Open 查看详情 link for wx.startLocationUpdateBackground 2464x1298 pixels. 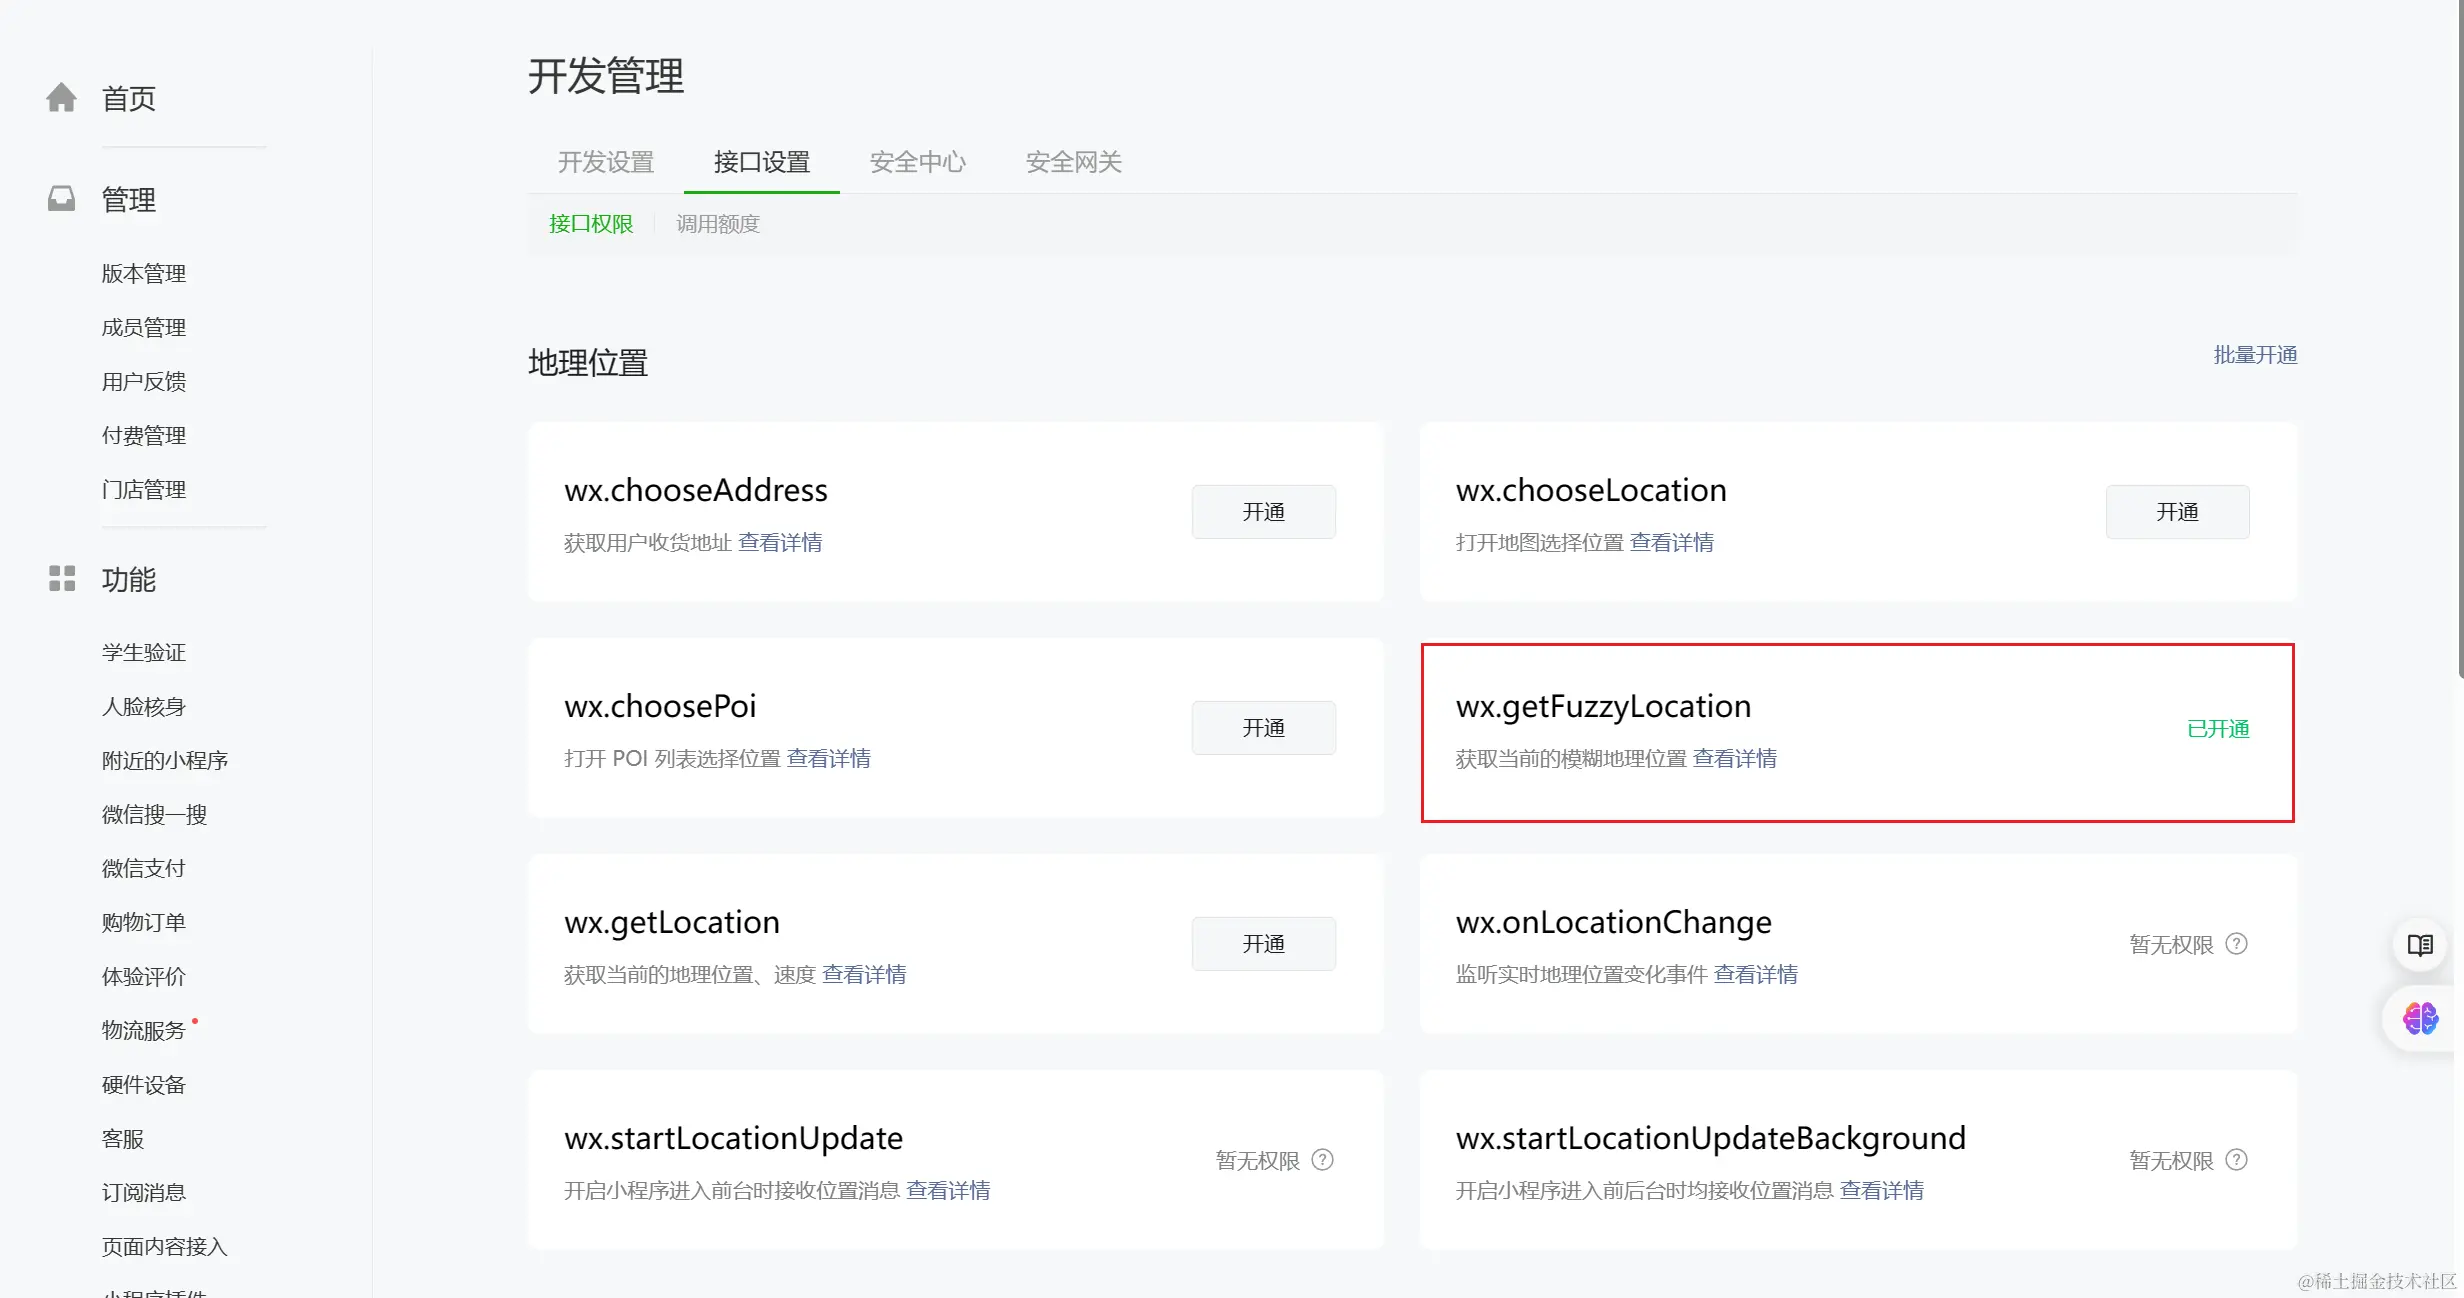tap(1882, 1190)
